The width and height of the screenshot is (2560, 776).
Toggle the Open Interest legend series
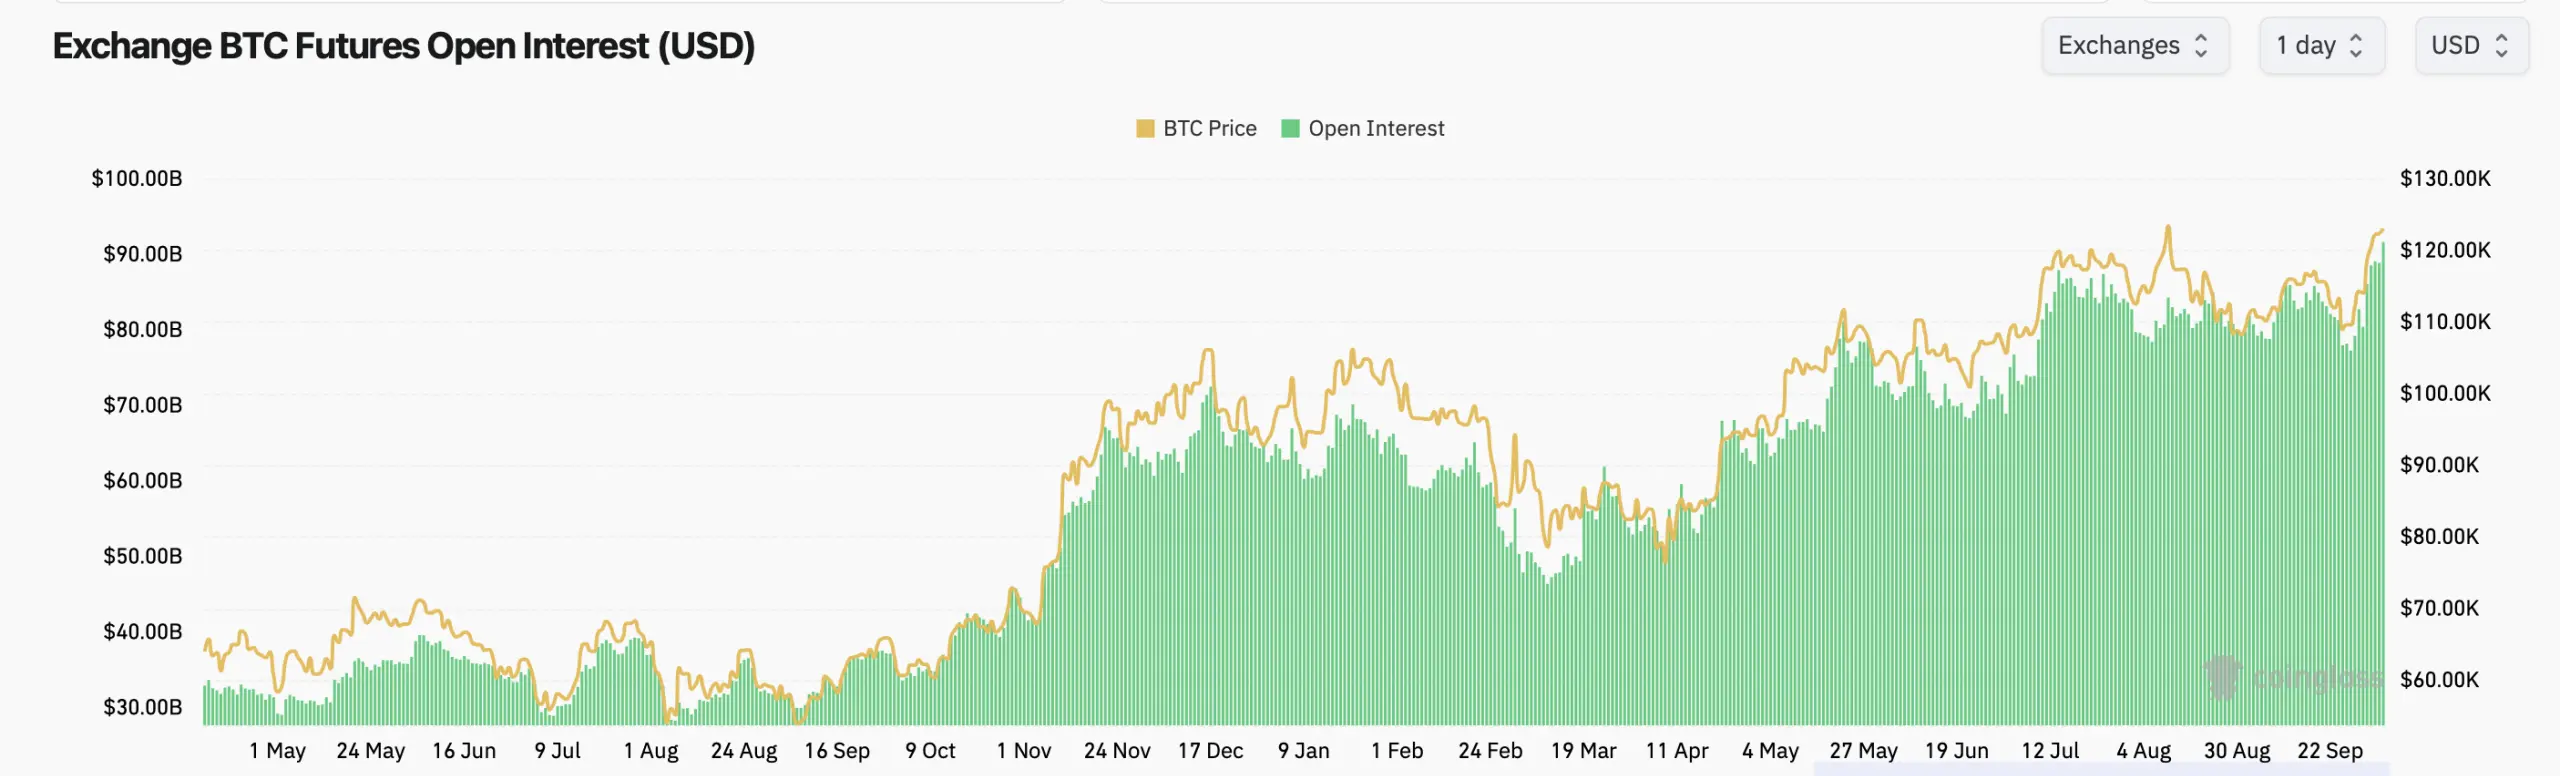click(1363, 129)
